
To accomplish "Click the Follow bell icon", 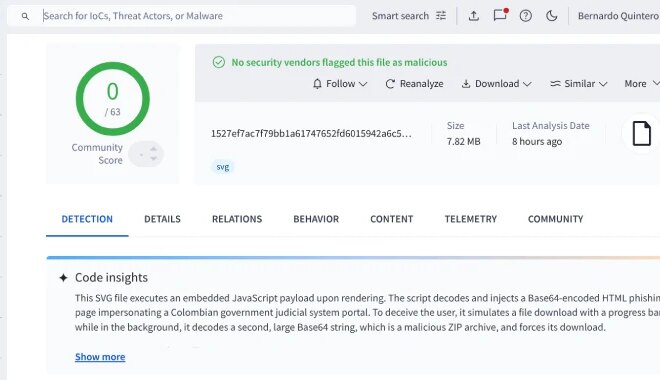I will [317, 84].
